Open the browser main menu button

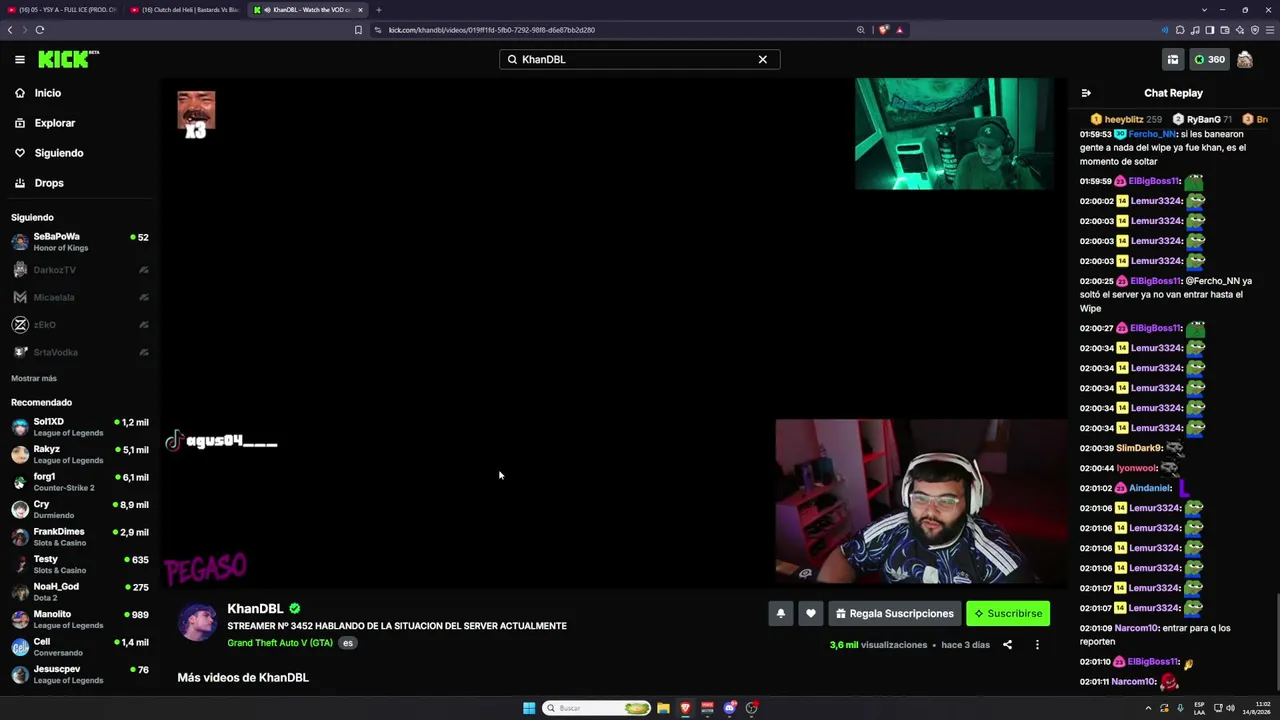[x=1269, y=30]
